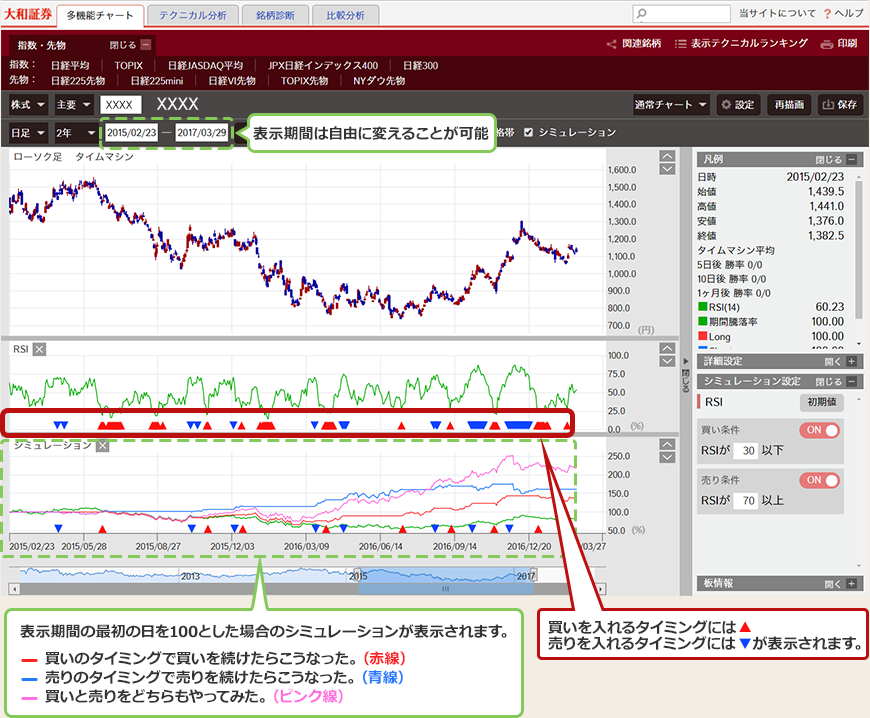Open 設定 with the gear icon
Viewport: 870px width, 718px height.
pyautogui.click(x=727, y=105)
